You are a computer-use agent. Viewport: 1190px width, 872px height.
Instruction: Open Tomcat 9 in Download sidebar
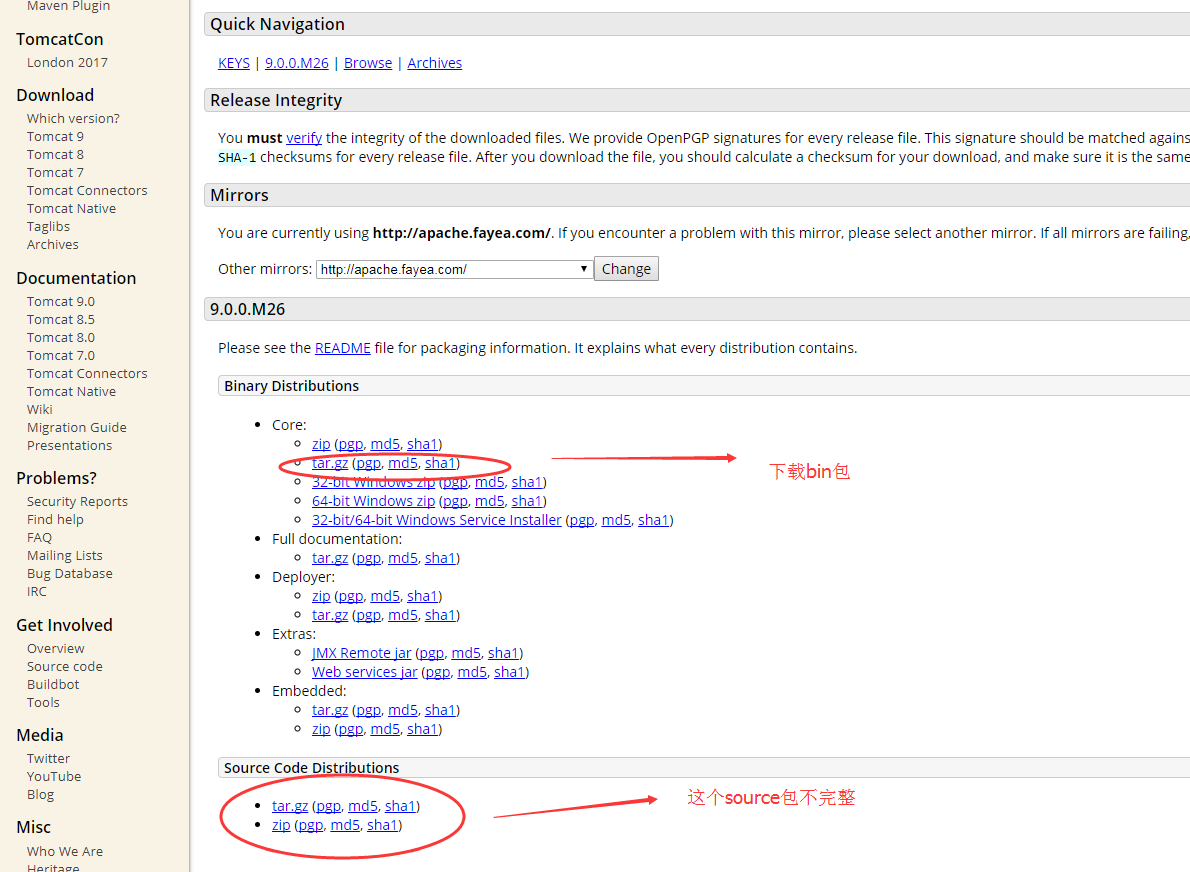tap(55, 136)
